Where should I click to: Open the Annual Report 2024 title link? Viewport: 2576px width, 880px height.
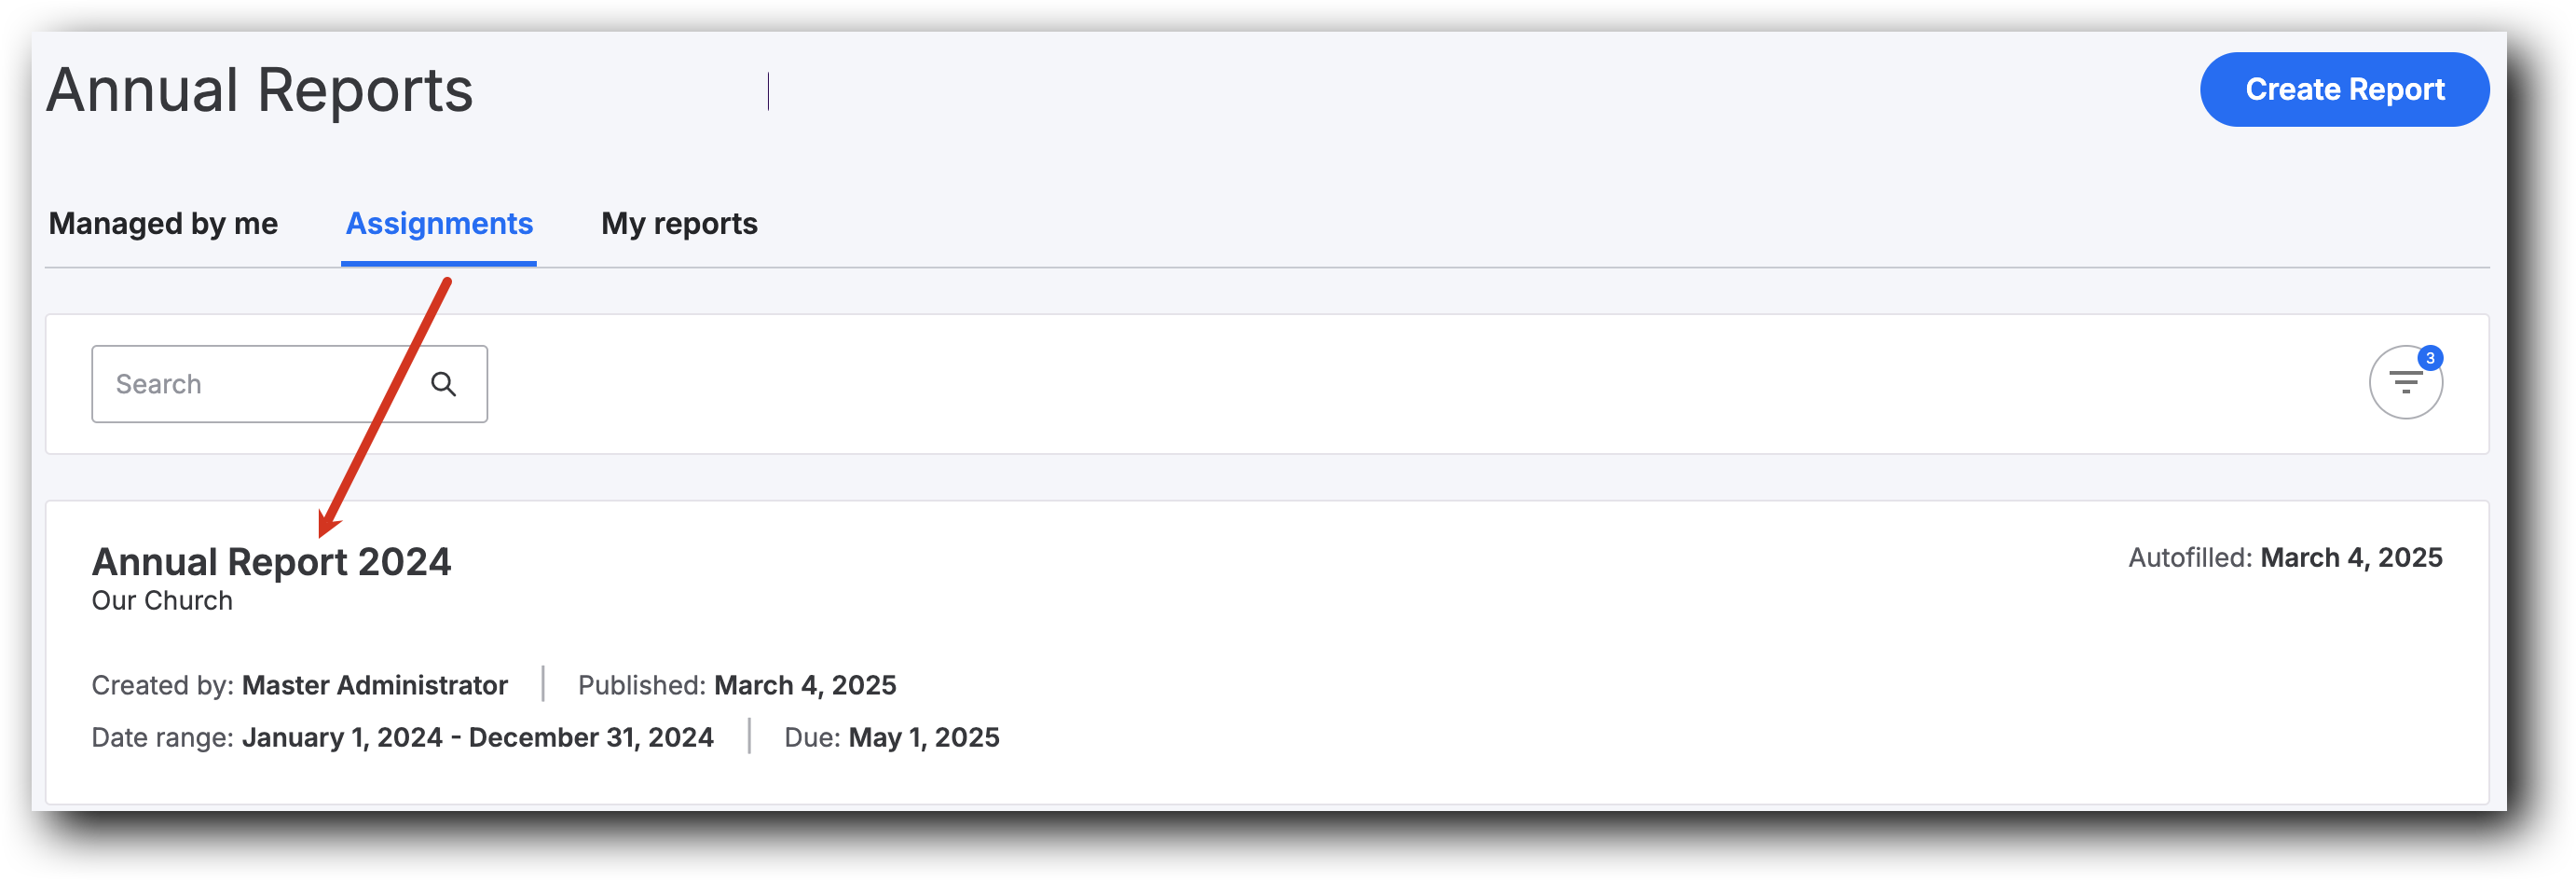click(271, 562)
